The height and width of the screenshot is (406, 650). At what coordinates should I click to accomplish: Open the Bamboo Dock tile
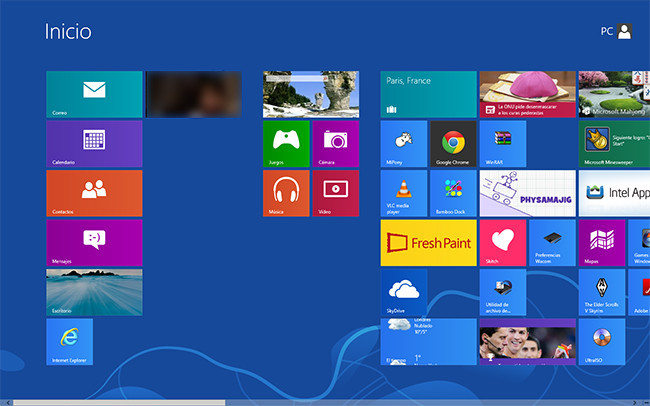(x=453, y=193)
